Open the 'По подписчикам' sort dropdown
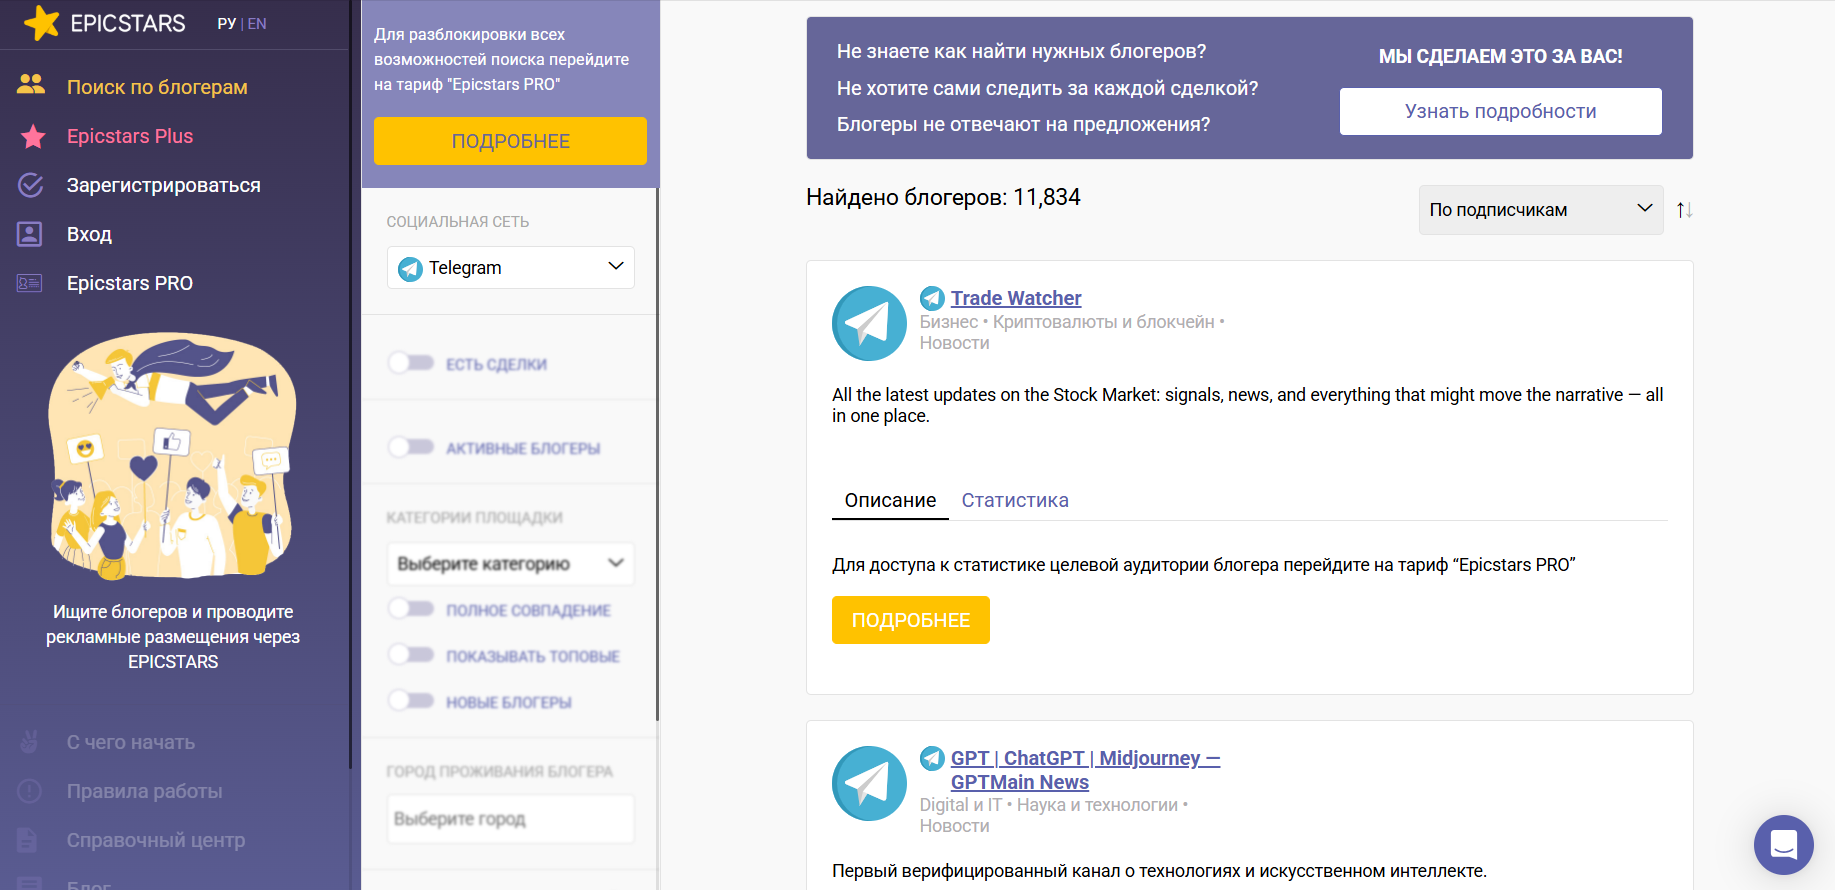Viewport: 1835px width, 890px height. point(1540,210)
